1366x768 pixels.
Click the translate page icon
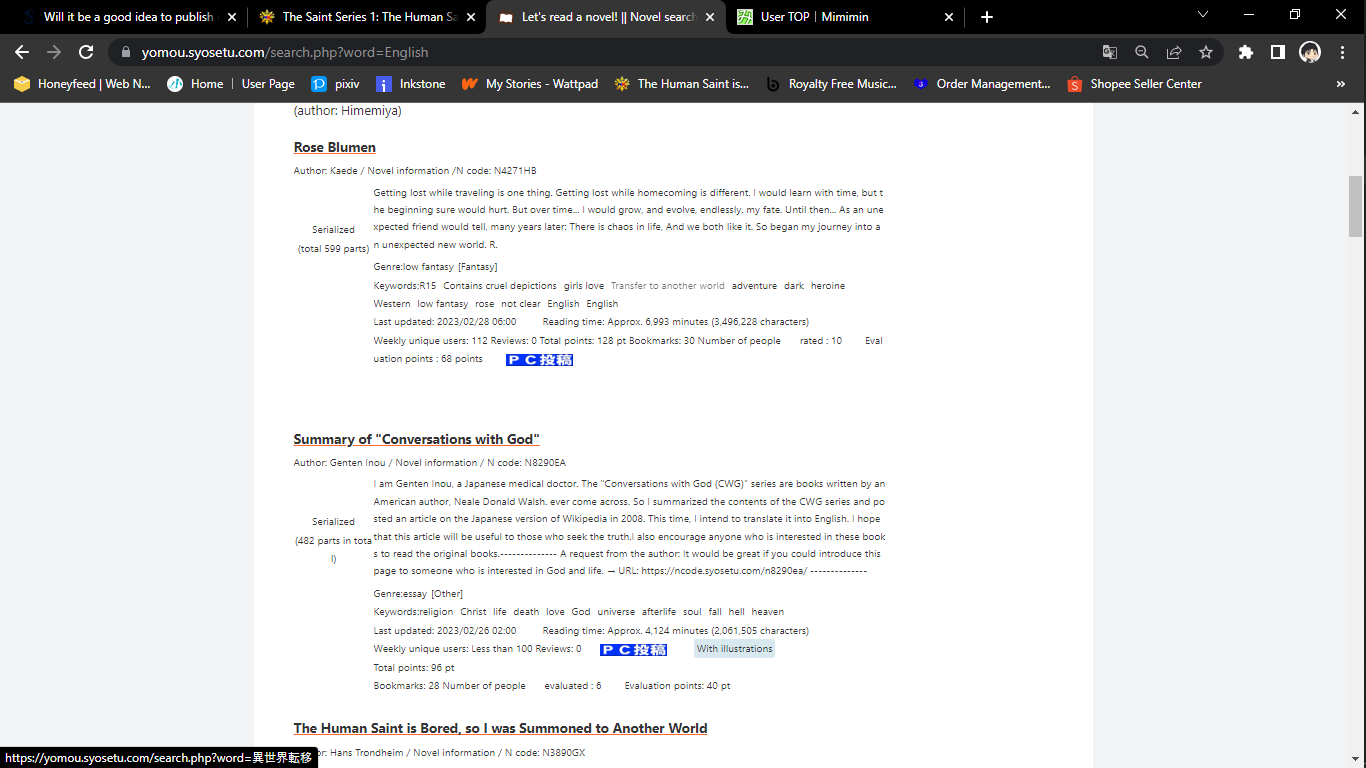pos(1110,52)
